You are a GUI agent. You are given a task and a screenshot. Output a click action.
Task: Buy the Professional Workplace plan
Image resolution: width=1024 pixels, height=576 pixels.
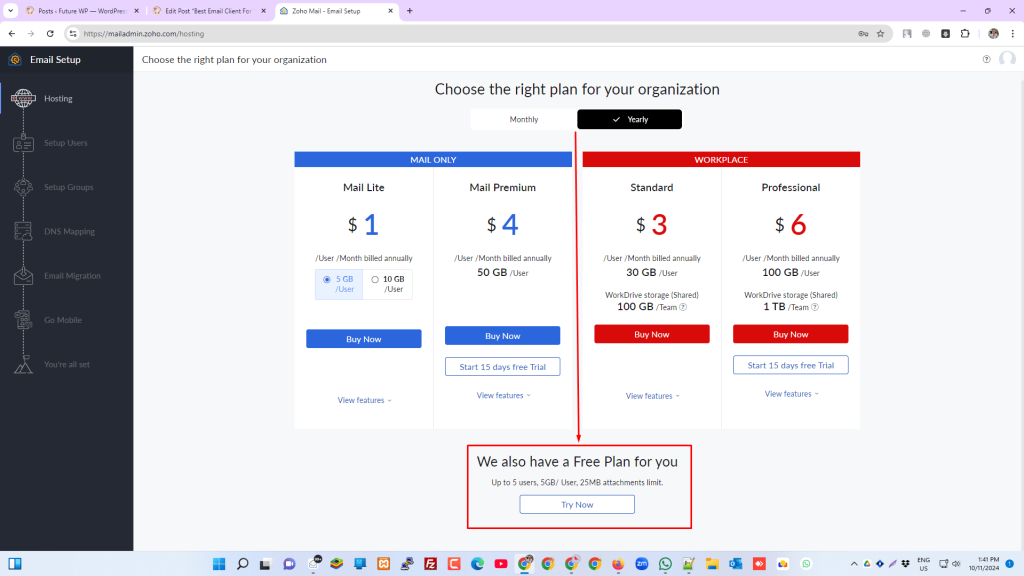[791, 334]
